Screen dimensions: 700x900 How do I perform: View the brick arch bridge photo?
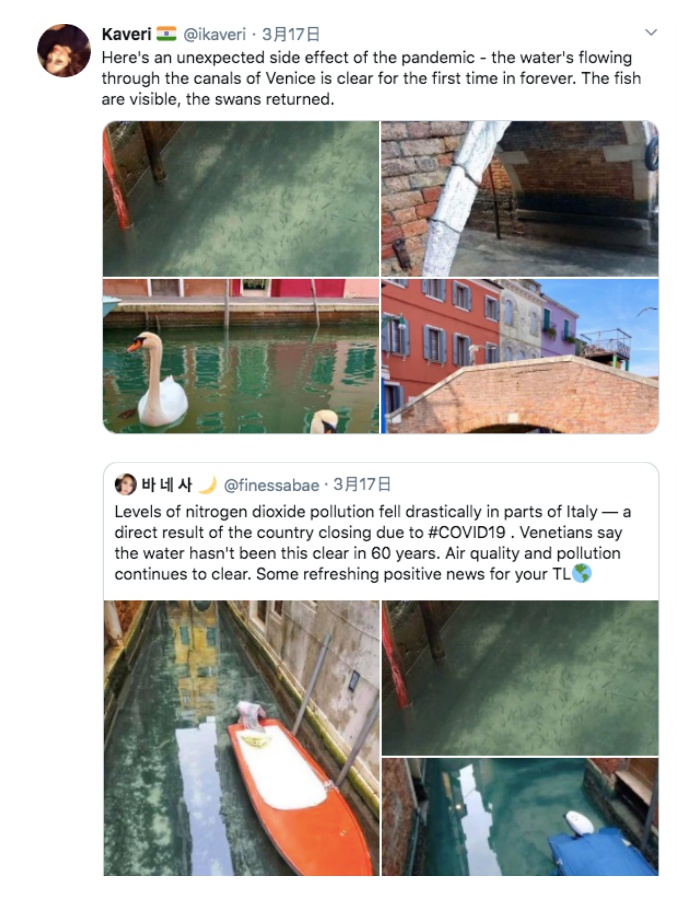point(520,199)
